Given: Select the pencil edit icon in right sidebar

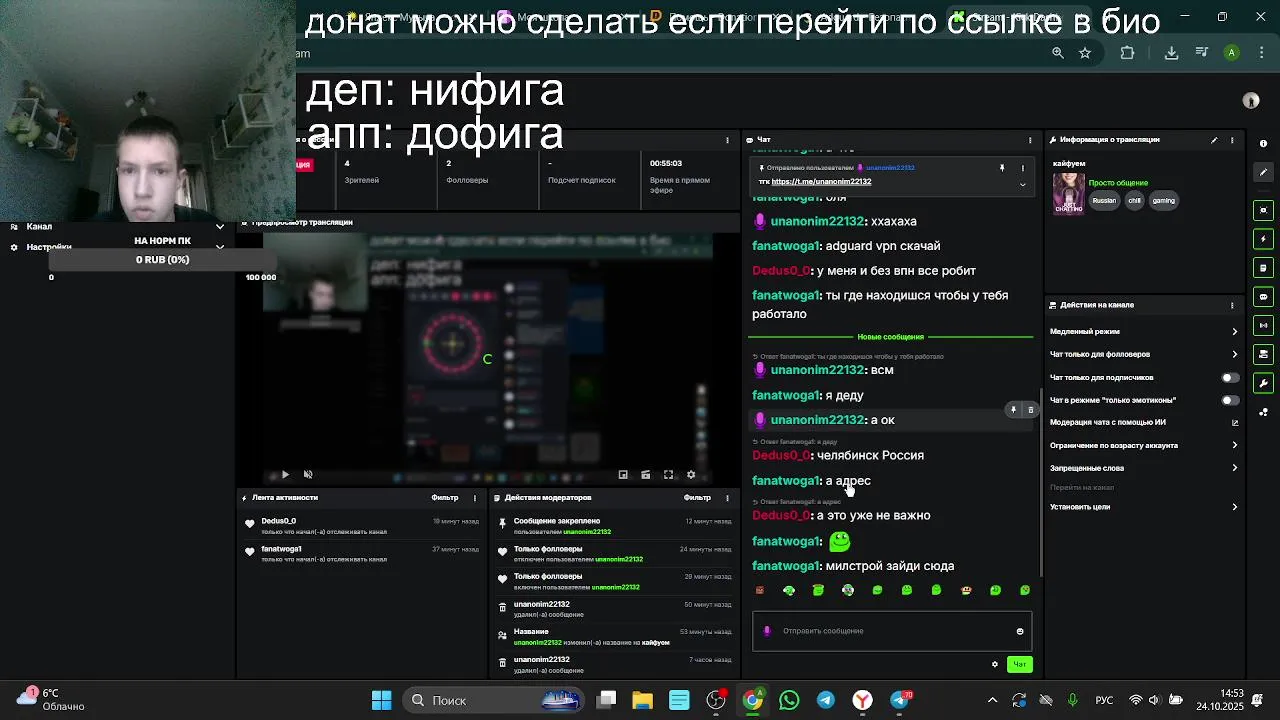Looking at the screenshot, I should [x=1263, y=172].
